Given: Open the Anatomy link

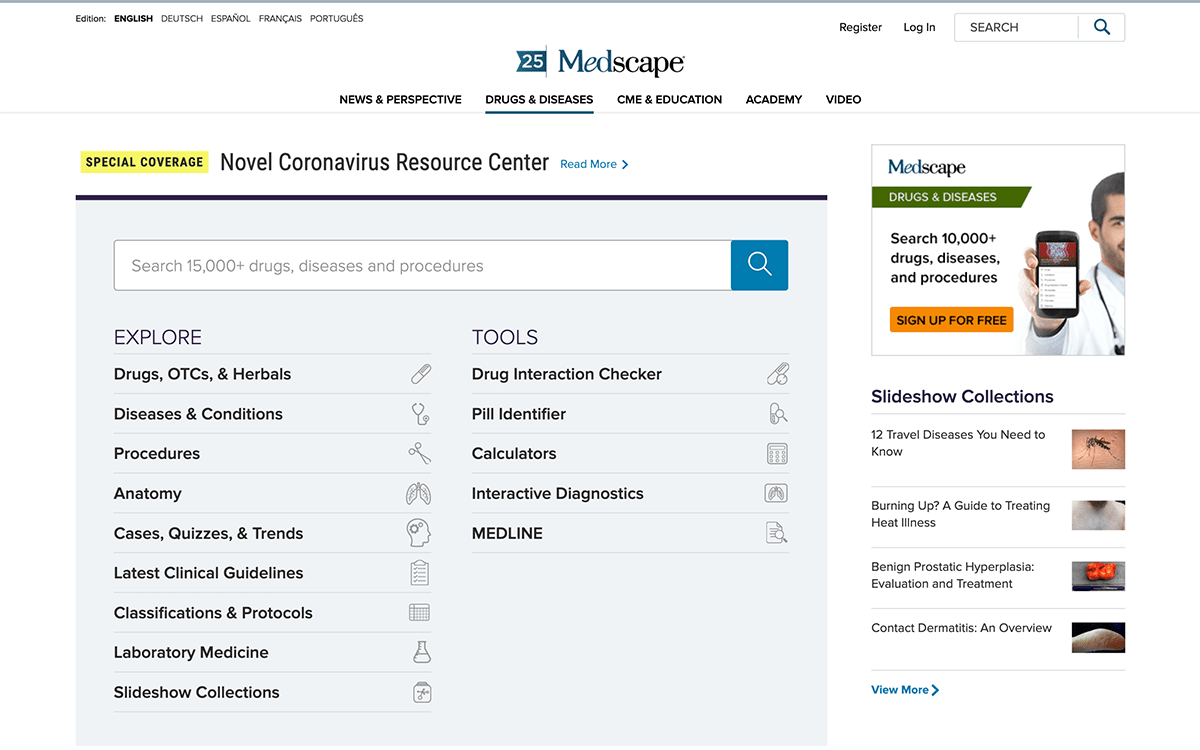Looking at the screenshot, I should [147, 493].
